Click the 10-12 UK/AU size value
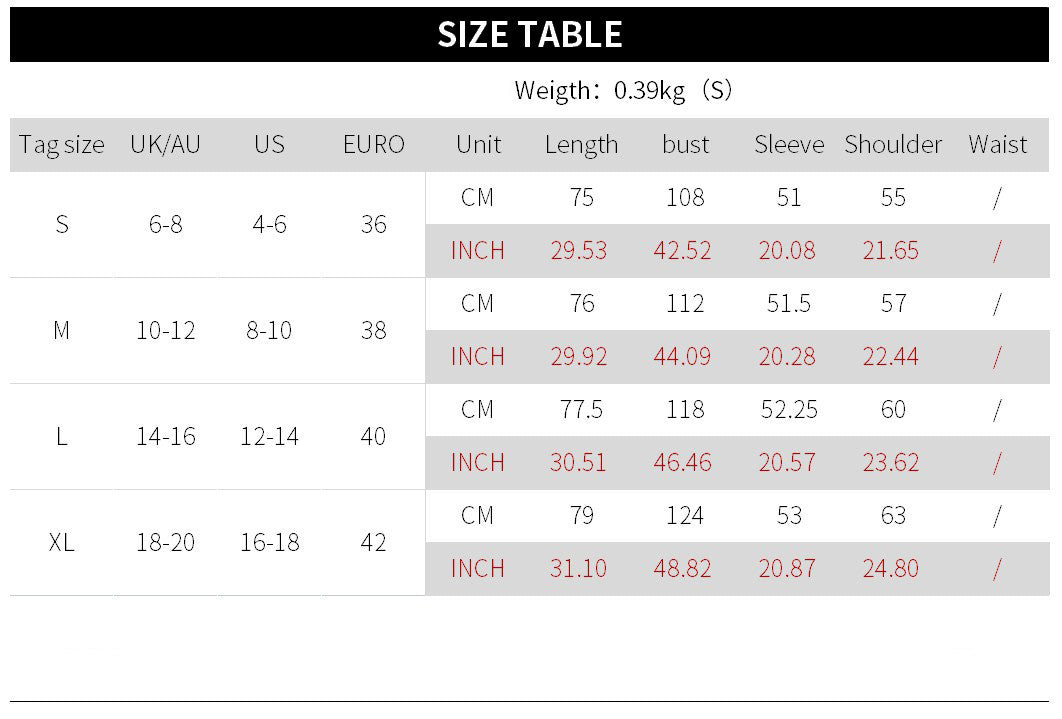 point(165,330)
